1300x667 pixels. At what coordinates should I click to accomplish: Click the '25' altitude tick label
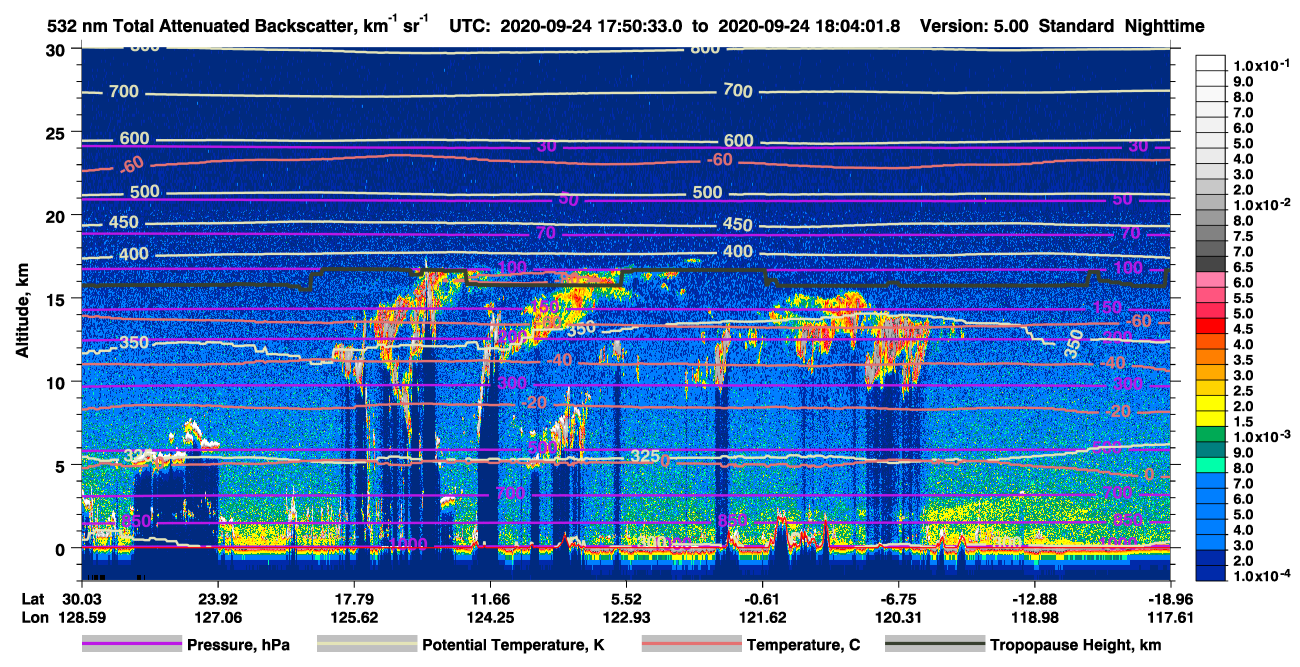point(57,133)
